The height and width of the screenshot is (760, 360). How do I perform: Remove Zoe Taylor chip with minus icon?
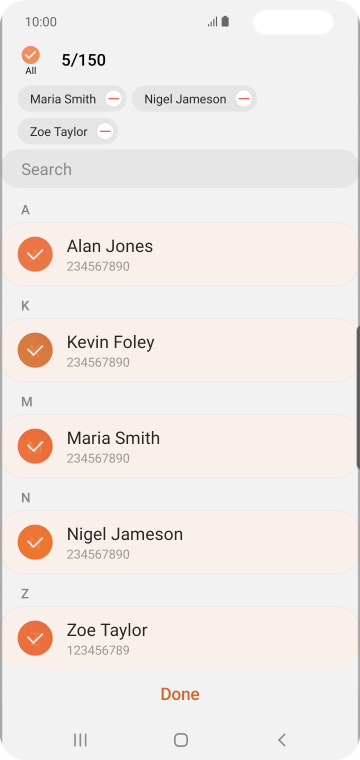click(105, 131)
